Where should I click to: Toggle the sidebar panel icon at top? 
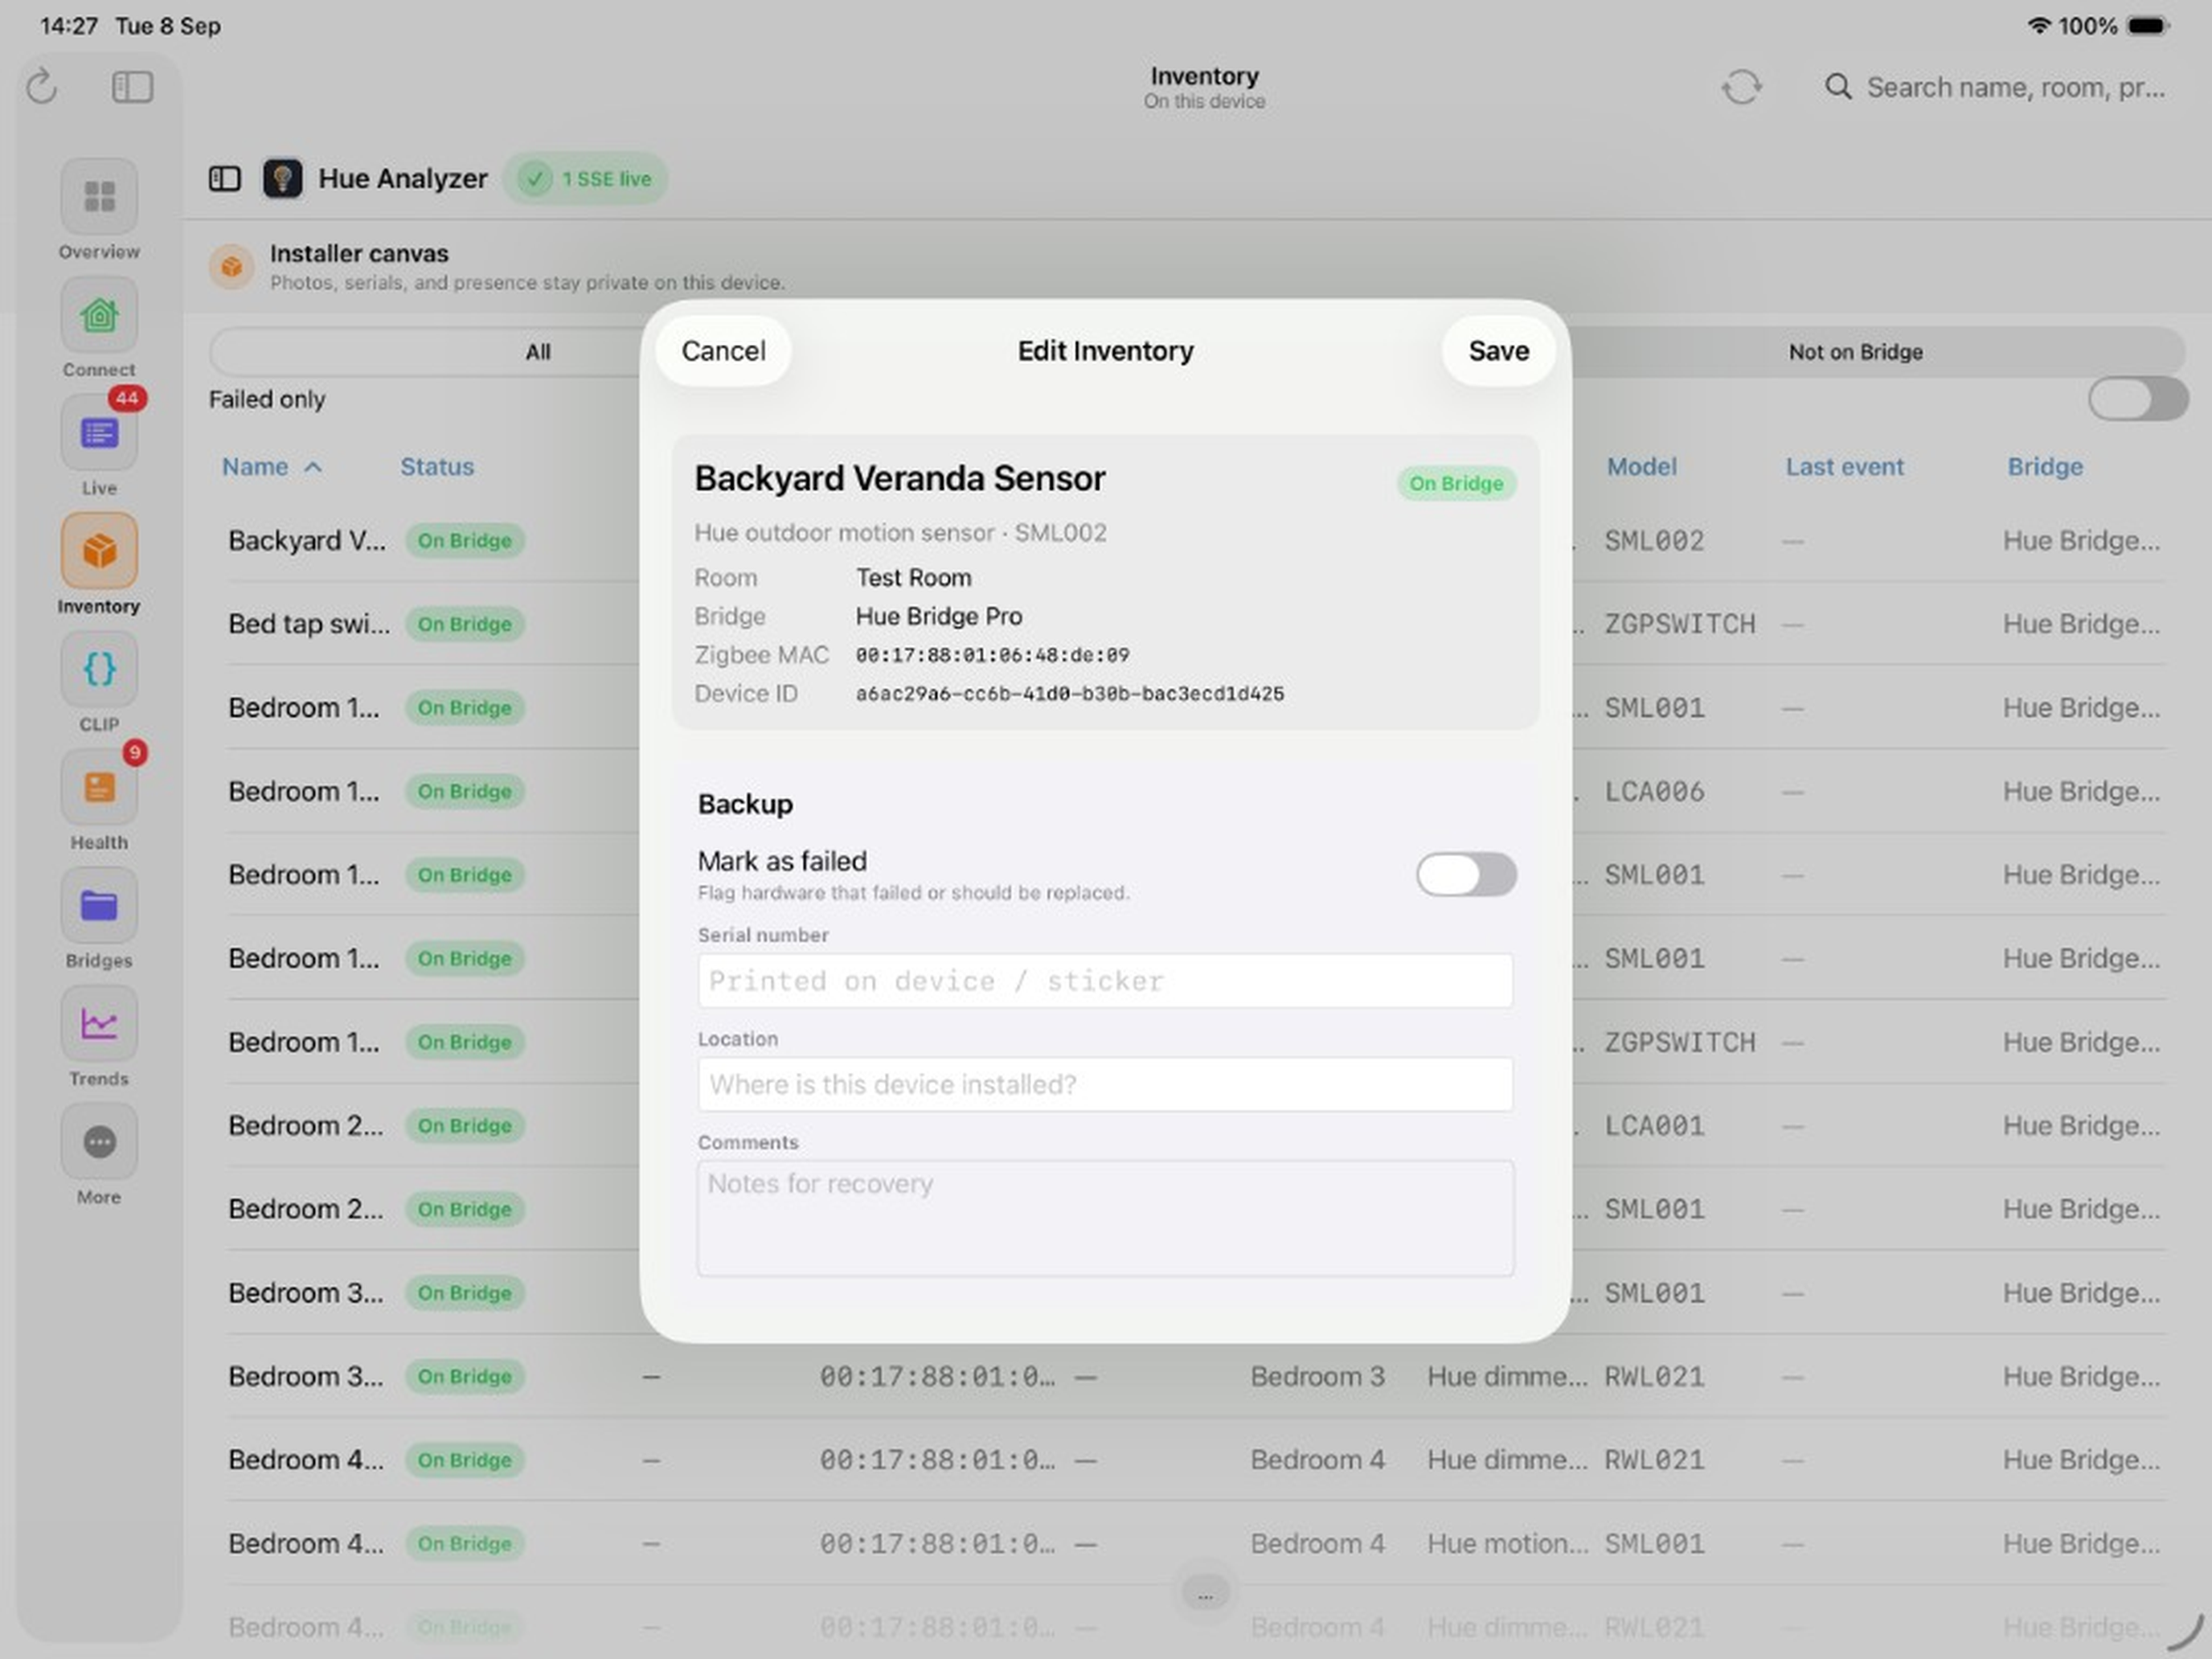[132, 87]
